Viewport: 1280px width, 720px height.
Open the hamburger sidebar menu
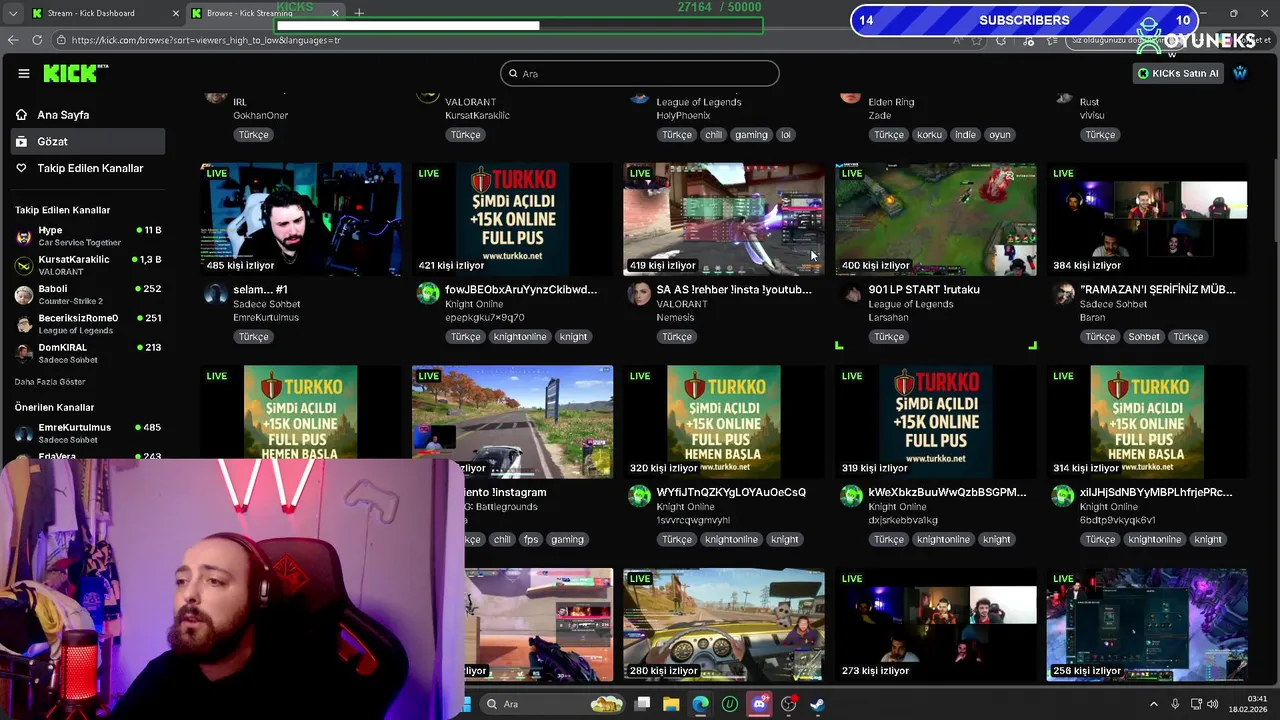pos(24,73)
